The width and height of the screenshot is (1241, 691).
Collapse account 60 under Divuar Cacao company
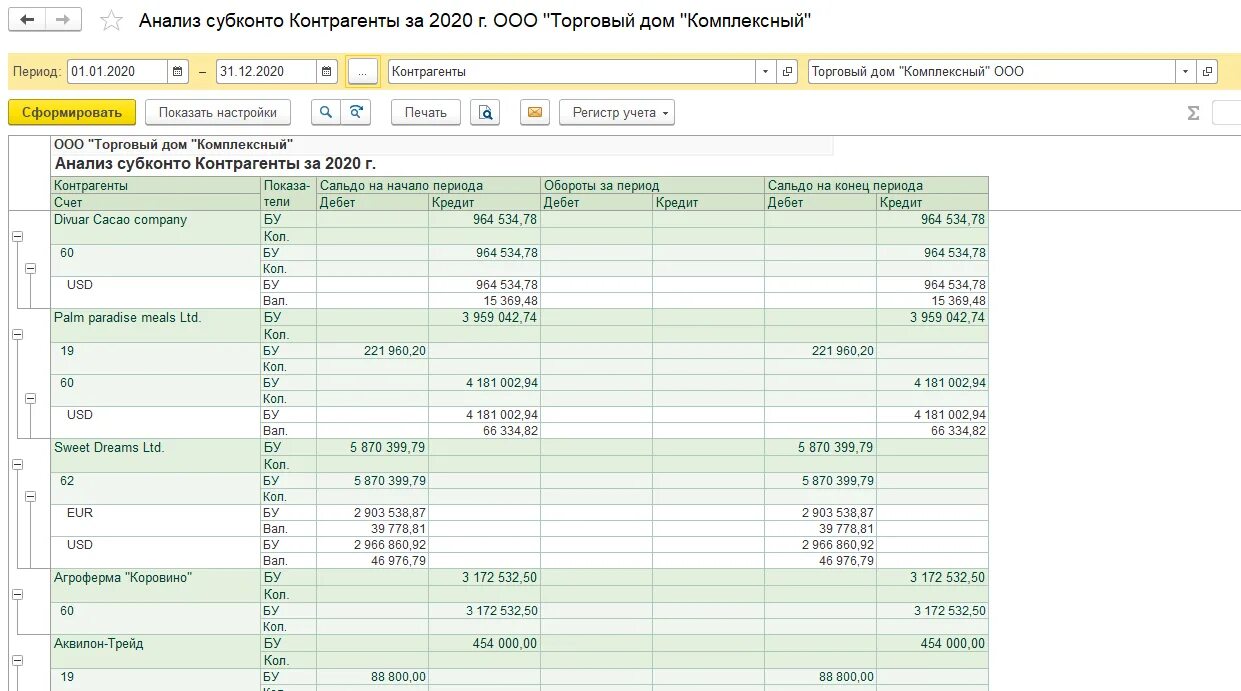pyautogui.click(x=29, y=268)
